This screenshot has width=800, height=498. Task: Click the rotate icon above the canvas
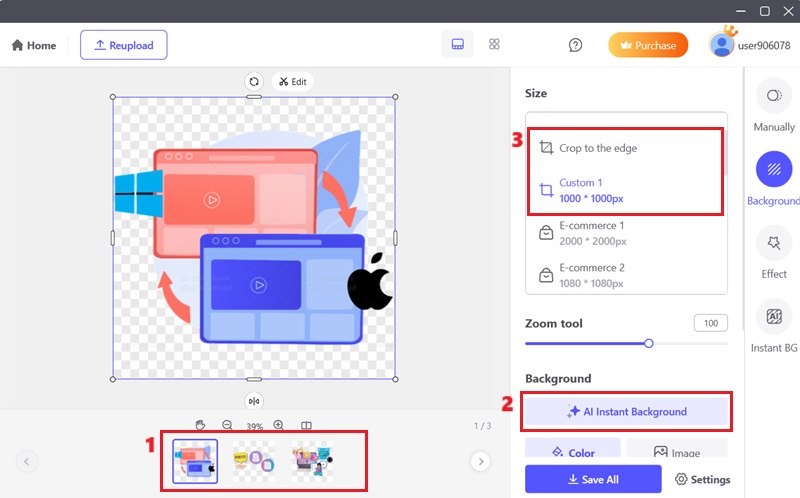(x=254, y=82)
